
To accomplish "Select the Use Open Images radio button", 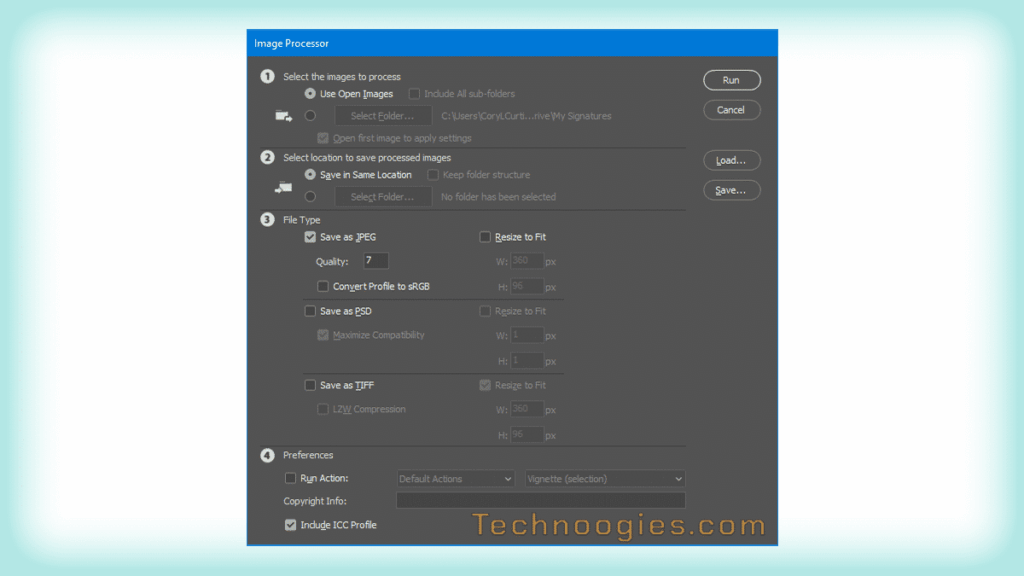I will pos(310,94).
